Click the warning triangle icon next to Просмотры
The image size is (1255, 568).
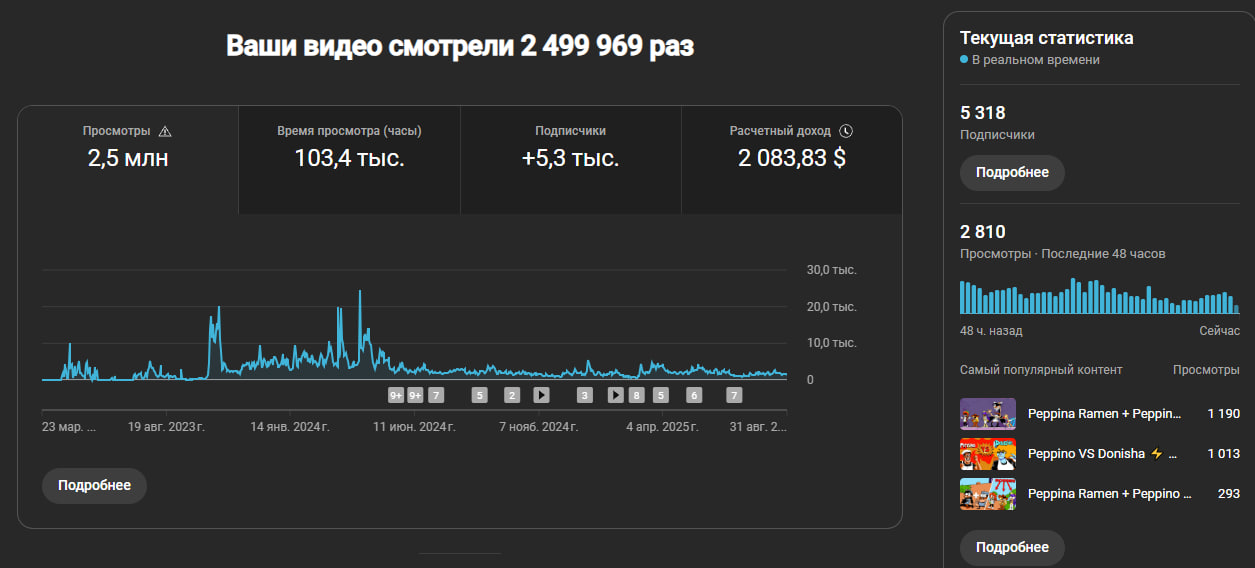tap(165, 131)
